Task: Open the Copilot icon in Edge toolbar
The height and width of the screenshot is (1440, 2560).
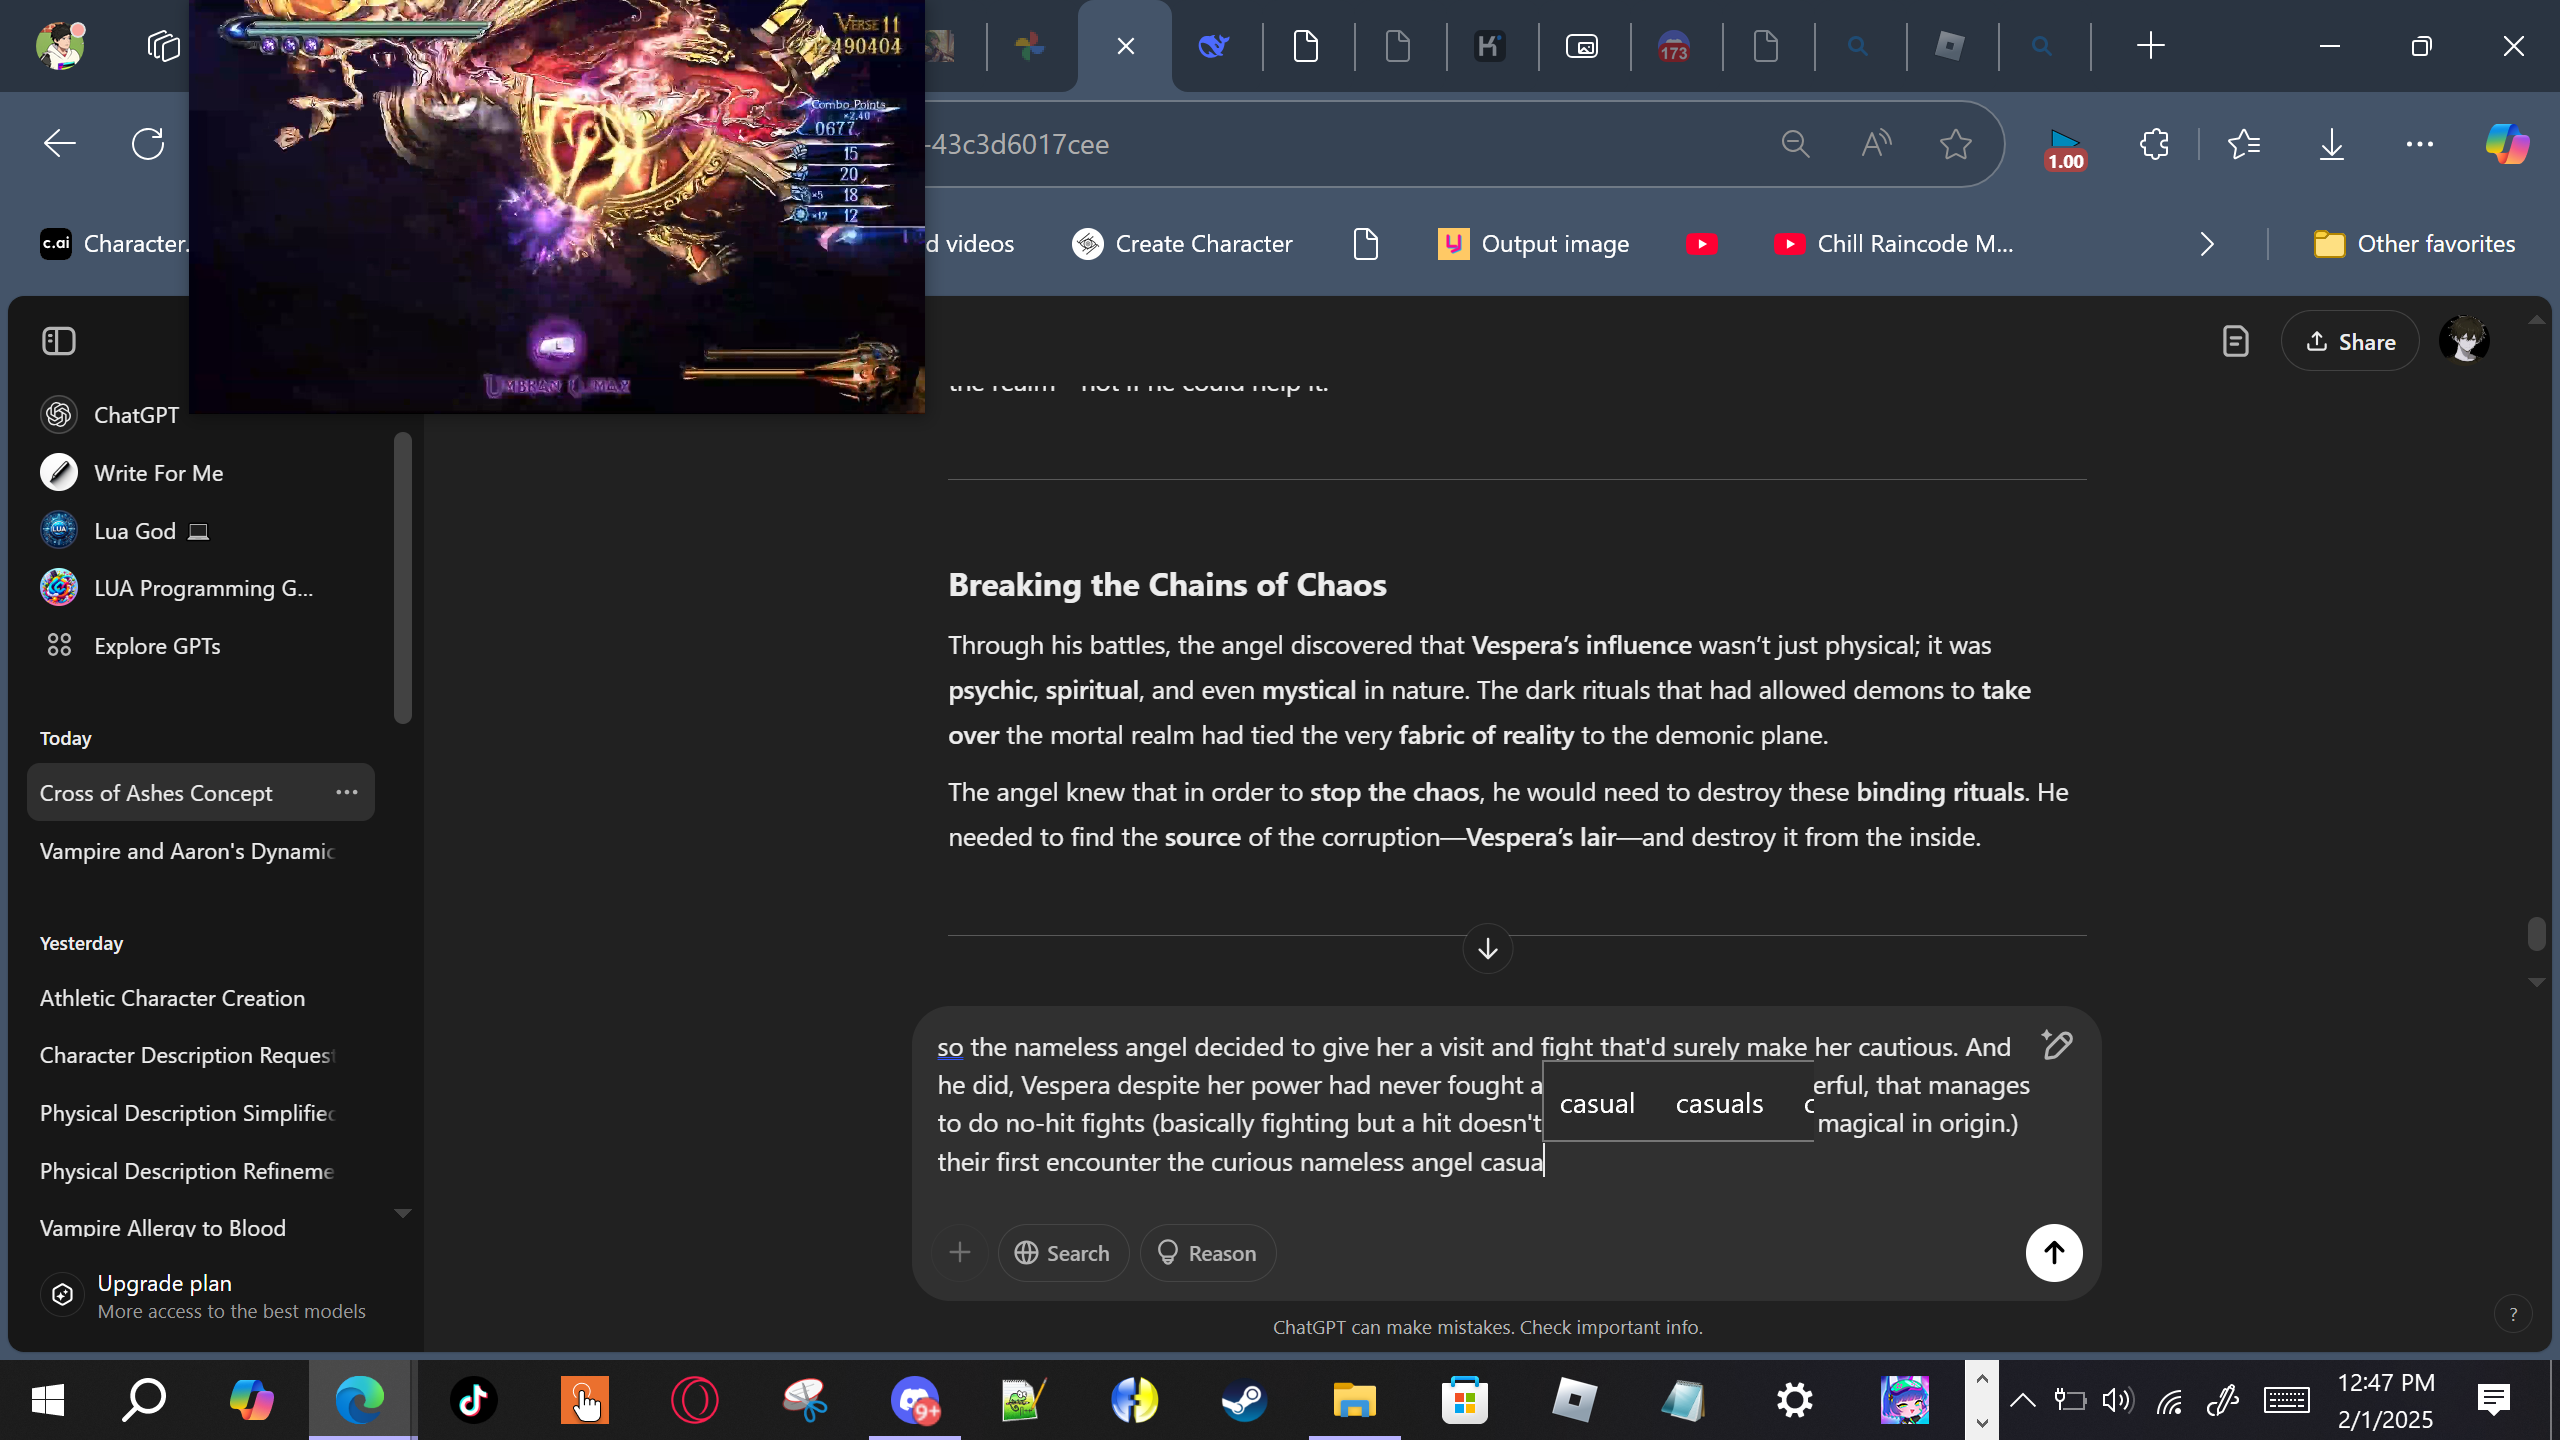Action: click(x=2507, y=144)
